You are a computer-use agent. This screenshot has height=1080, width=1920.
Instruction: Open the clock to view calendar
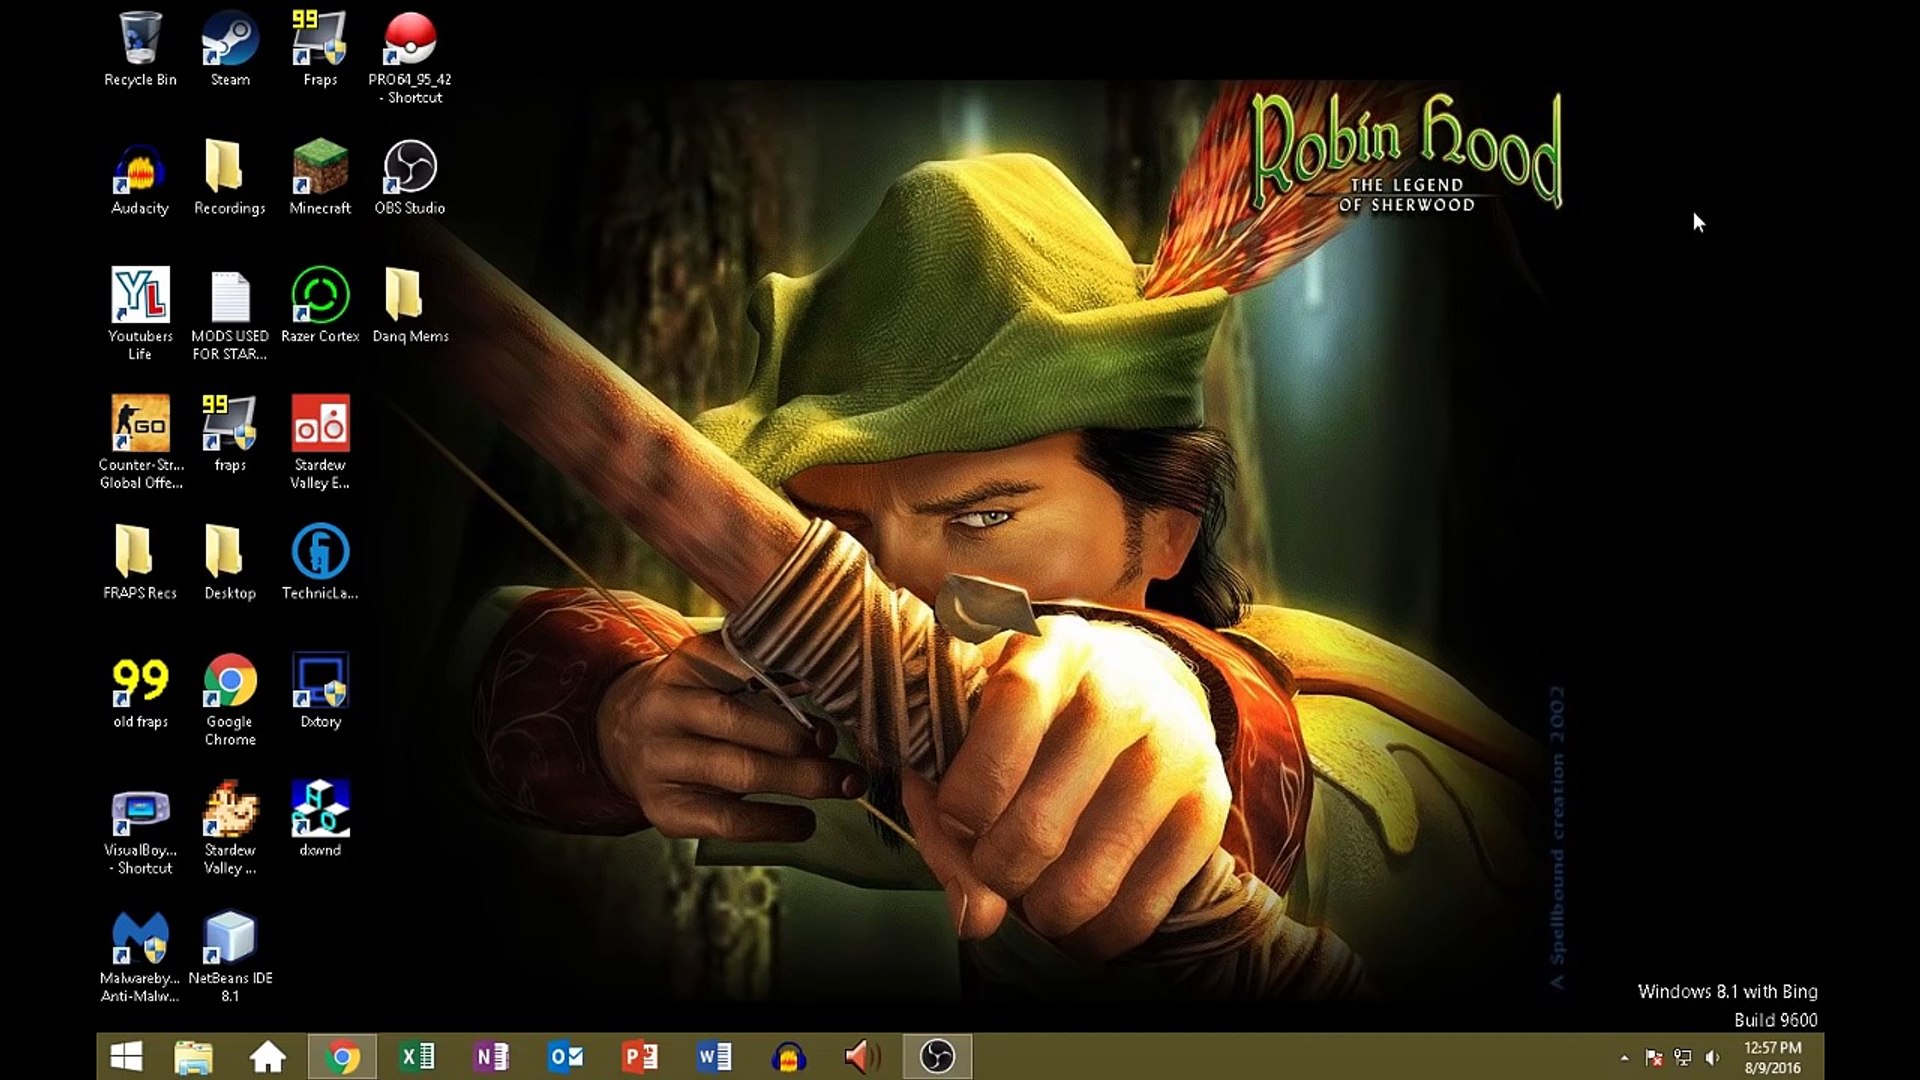[1772, 1057]
